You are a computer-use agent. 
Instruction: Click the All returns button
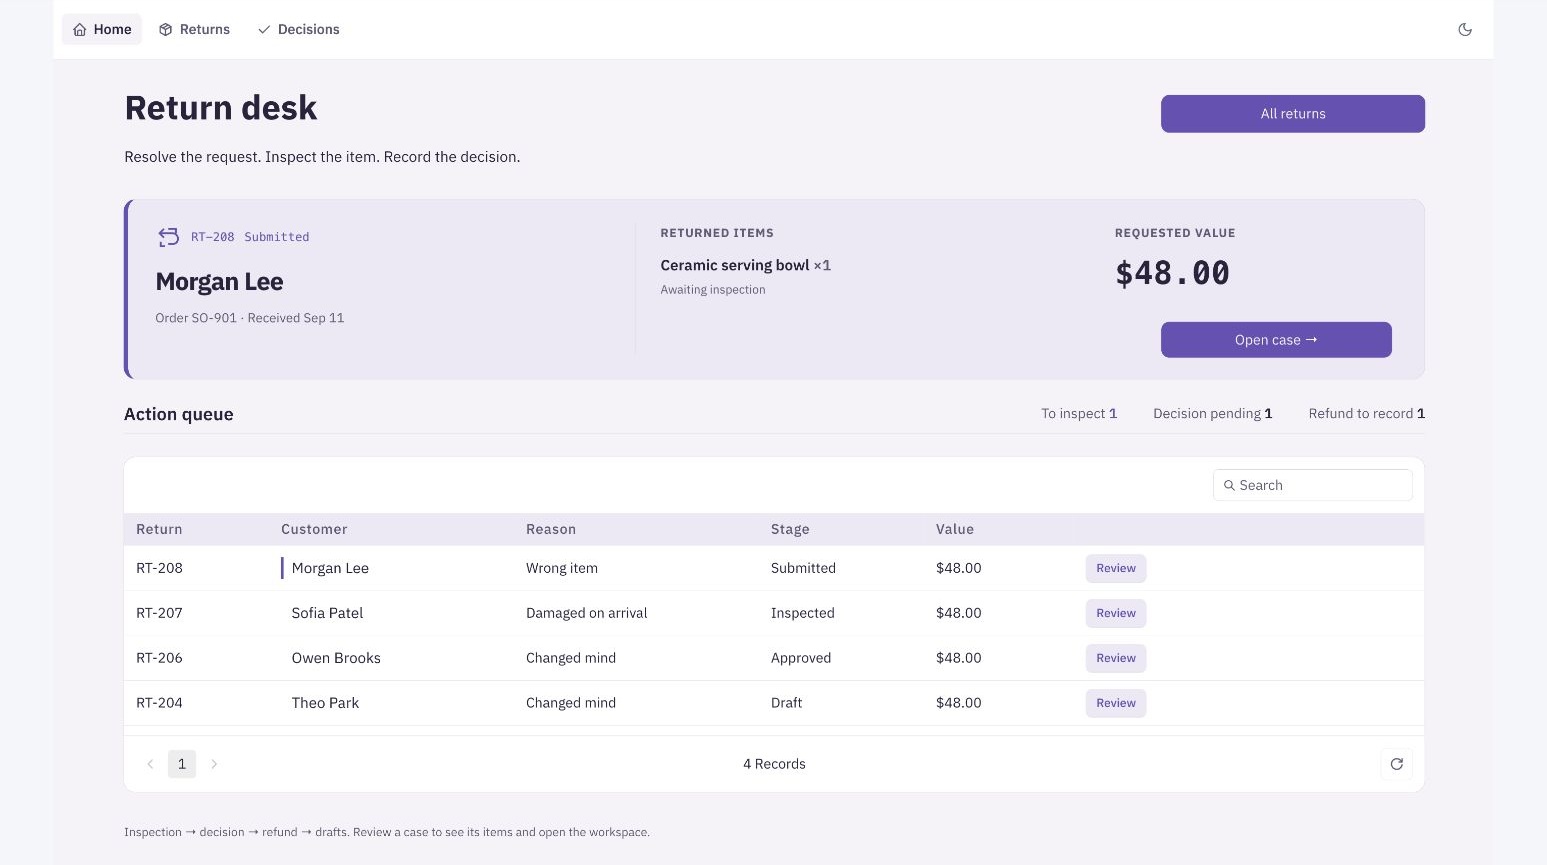[x=1292, y=113]
